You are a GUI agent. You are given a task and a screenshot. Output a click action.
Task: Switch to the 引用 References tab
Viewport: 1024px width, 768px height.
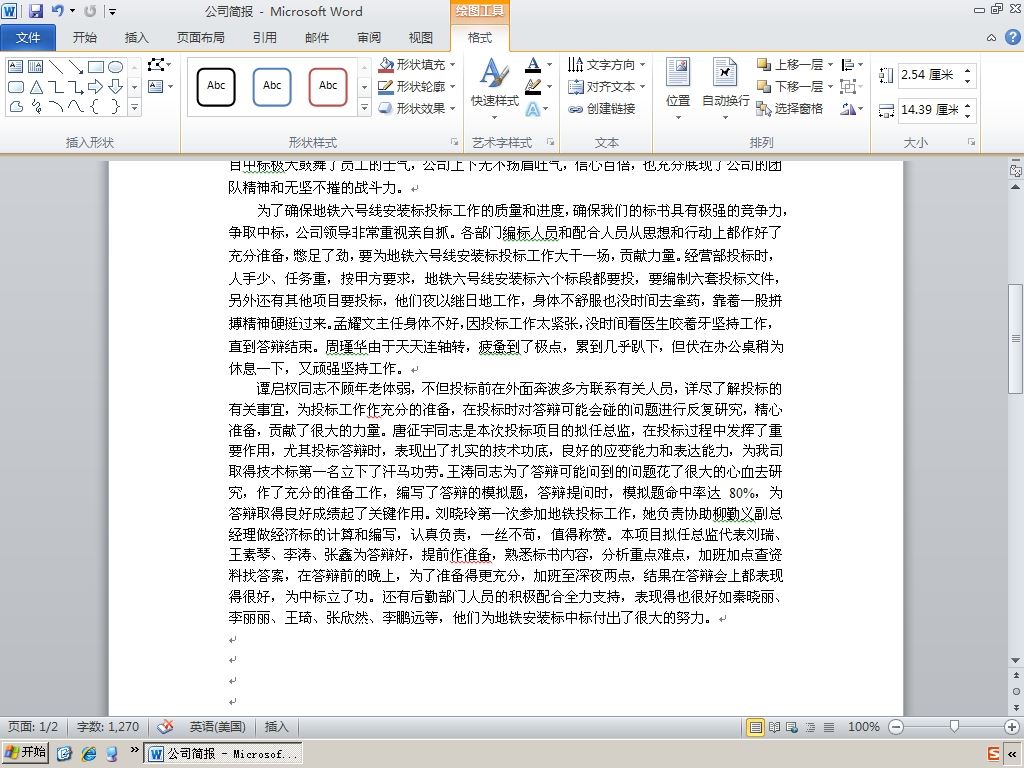(264, 37)
